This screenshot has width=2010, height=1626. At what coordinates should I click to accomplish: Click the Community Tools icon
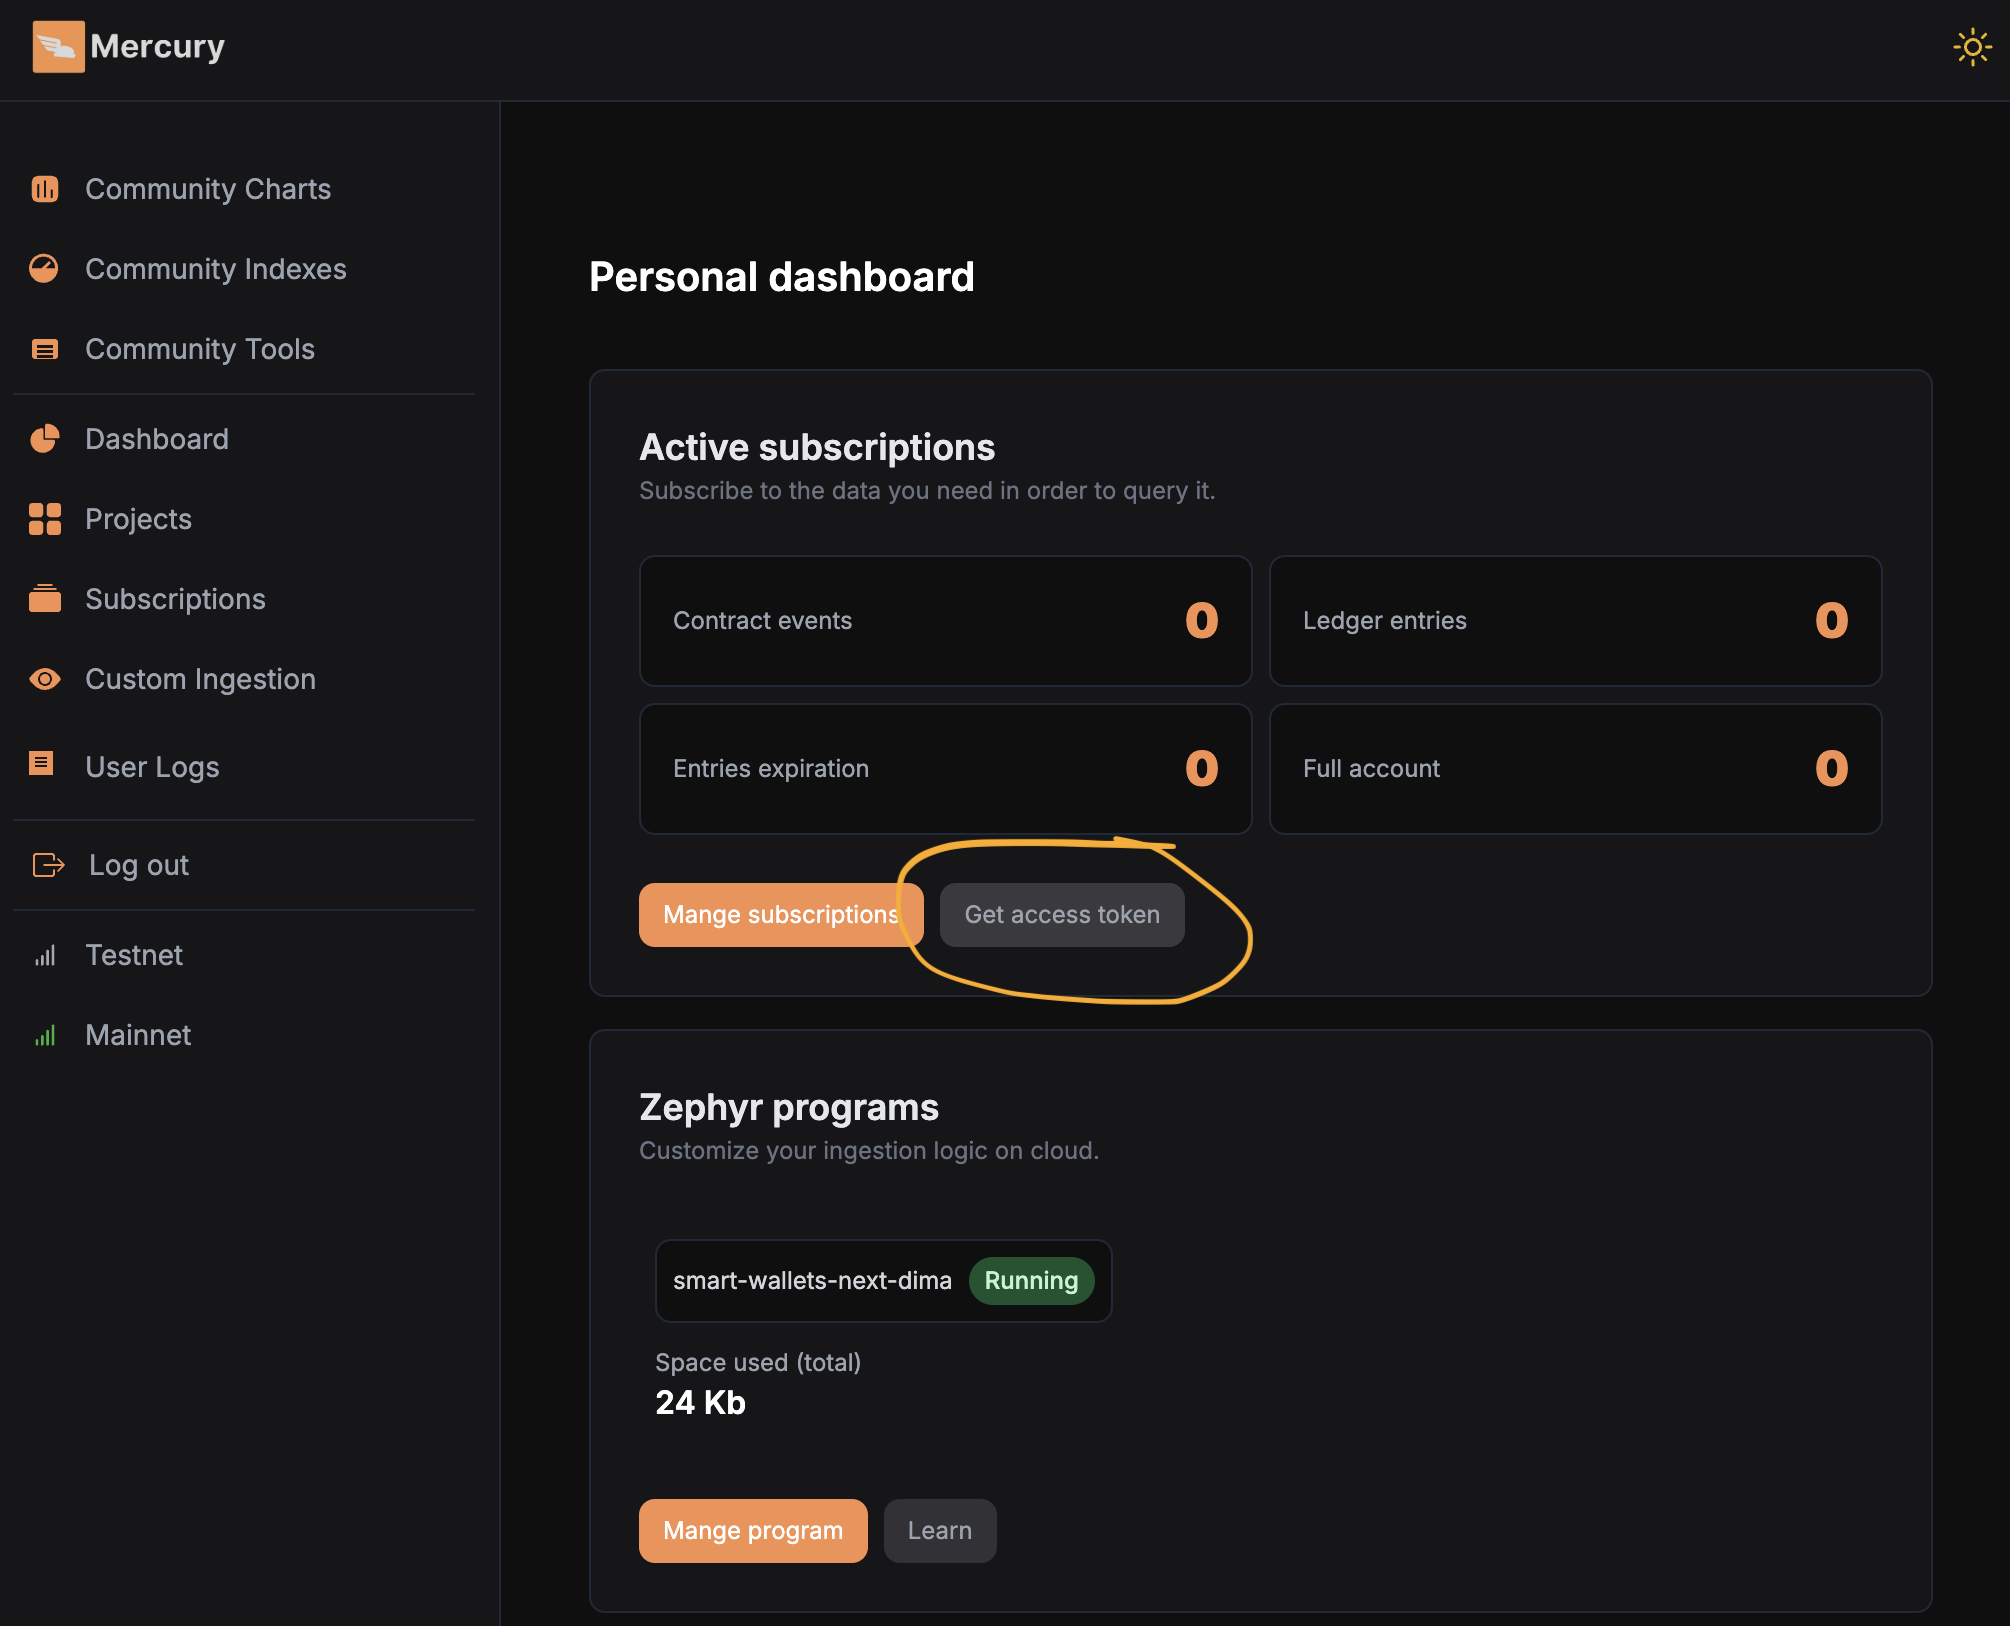tap(45, 348)
